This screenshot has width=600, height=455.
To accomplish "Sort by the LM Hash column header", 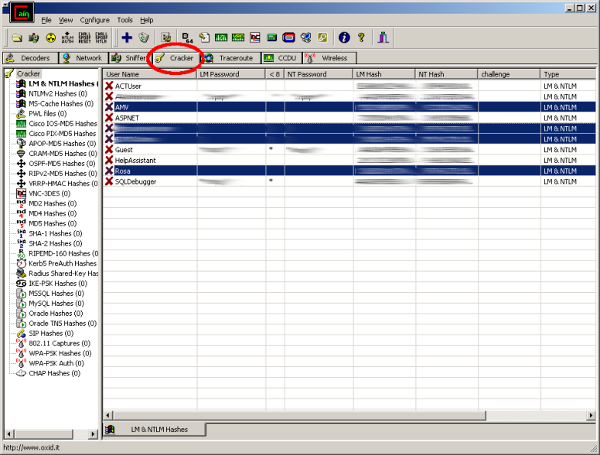I will coord(384,74).
